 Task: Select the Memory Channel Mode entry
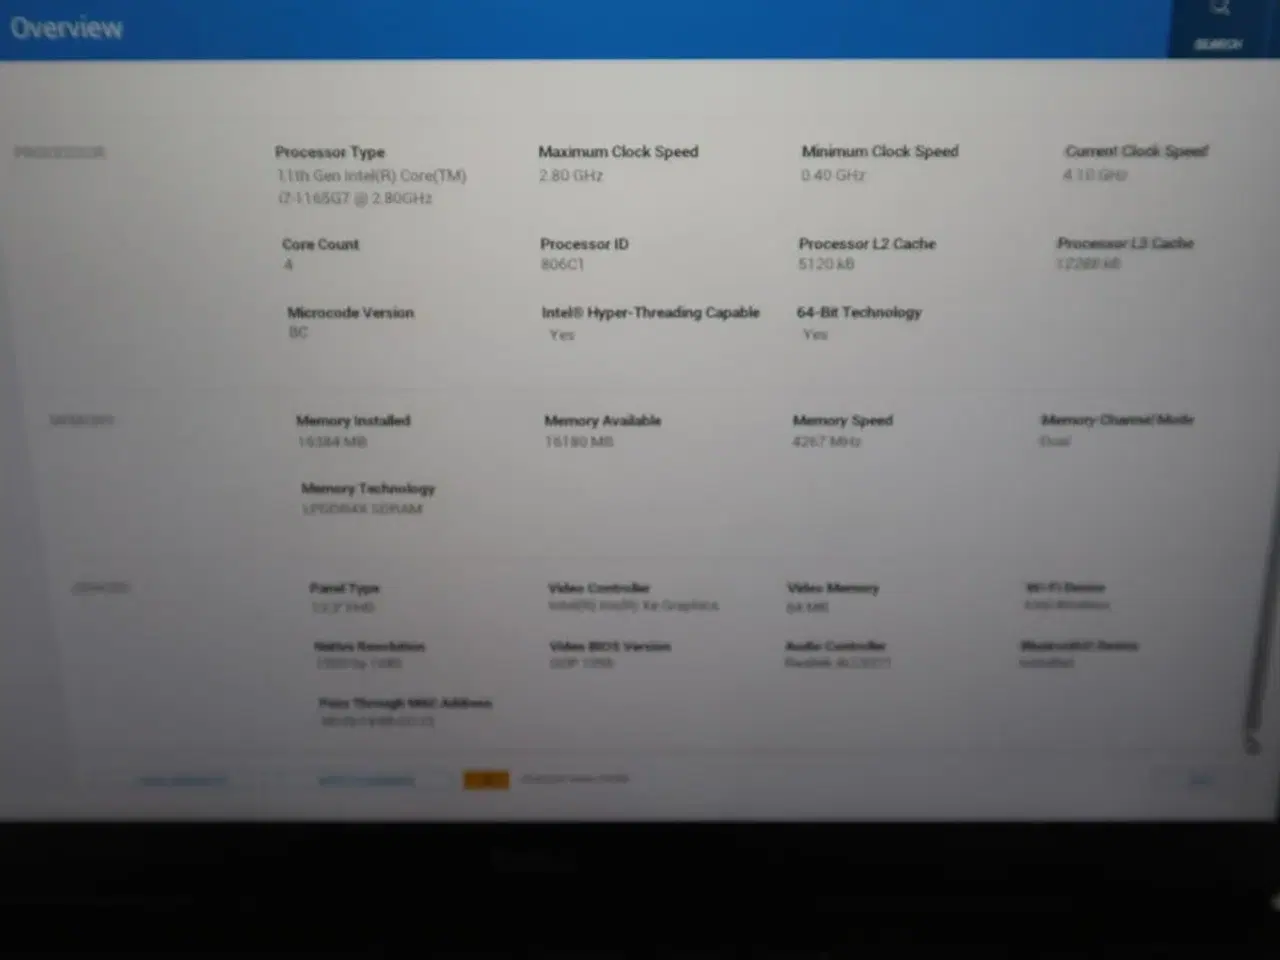click(x=1118, y=420)
